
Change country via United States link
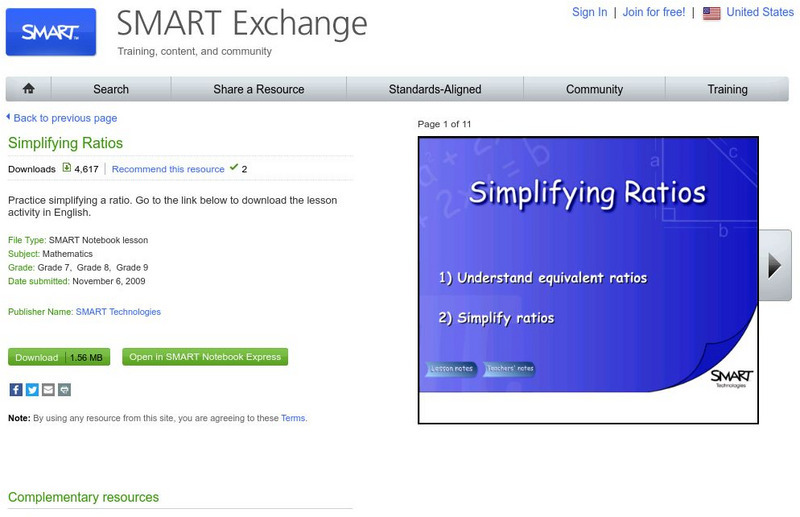pos(760,12)
